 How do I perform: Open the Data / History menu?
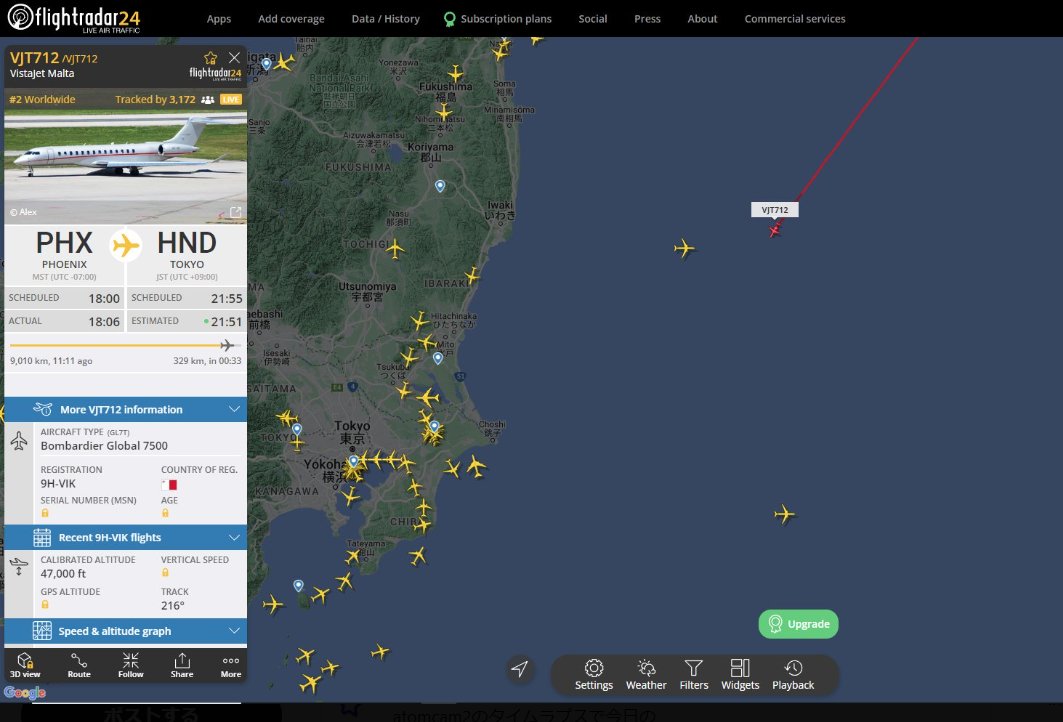(386, 19)
